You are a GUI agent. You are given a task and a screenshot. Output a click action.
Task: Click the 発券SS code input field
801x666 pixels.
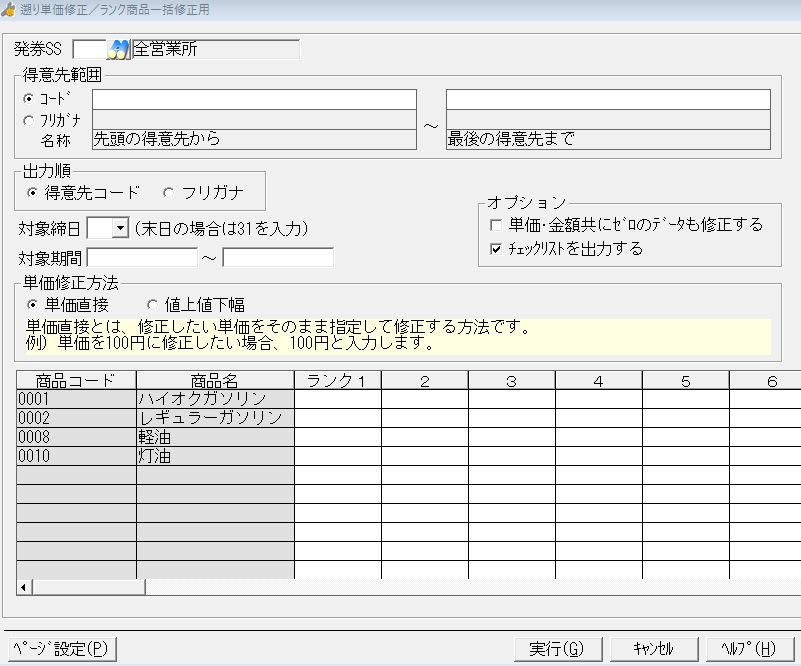(x=88, y=49)
